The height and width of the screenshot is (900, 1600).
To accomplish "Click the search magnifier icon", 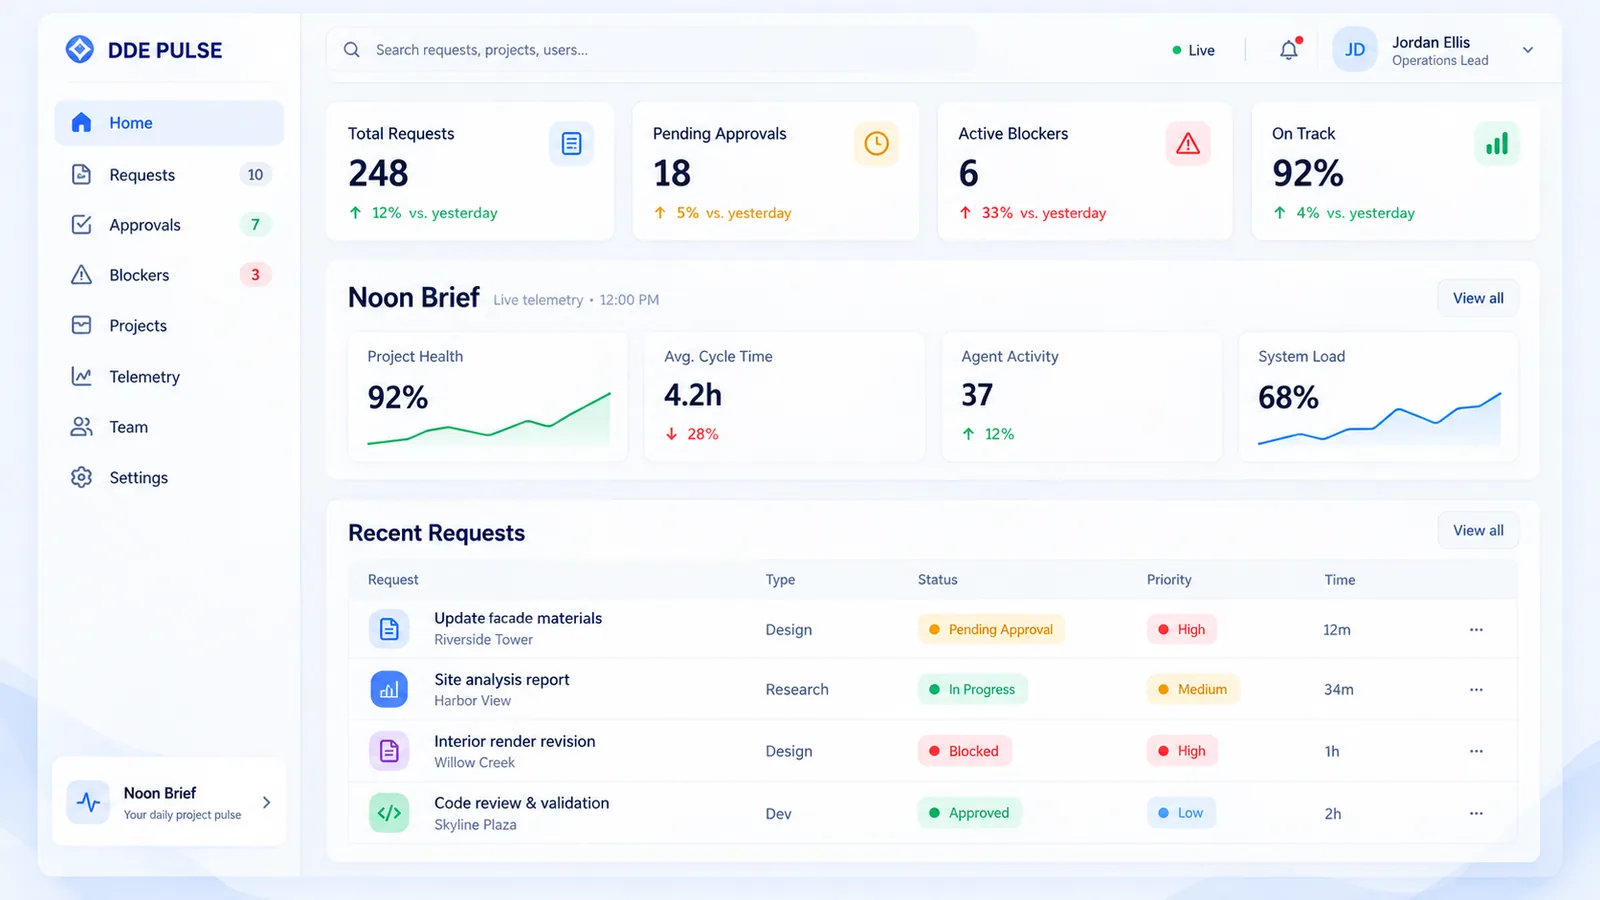I will [352, 50].
